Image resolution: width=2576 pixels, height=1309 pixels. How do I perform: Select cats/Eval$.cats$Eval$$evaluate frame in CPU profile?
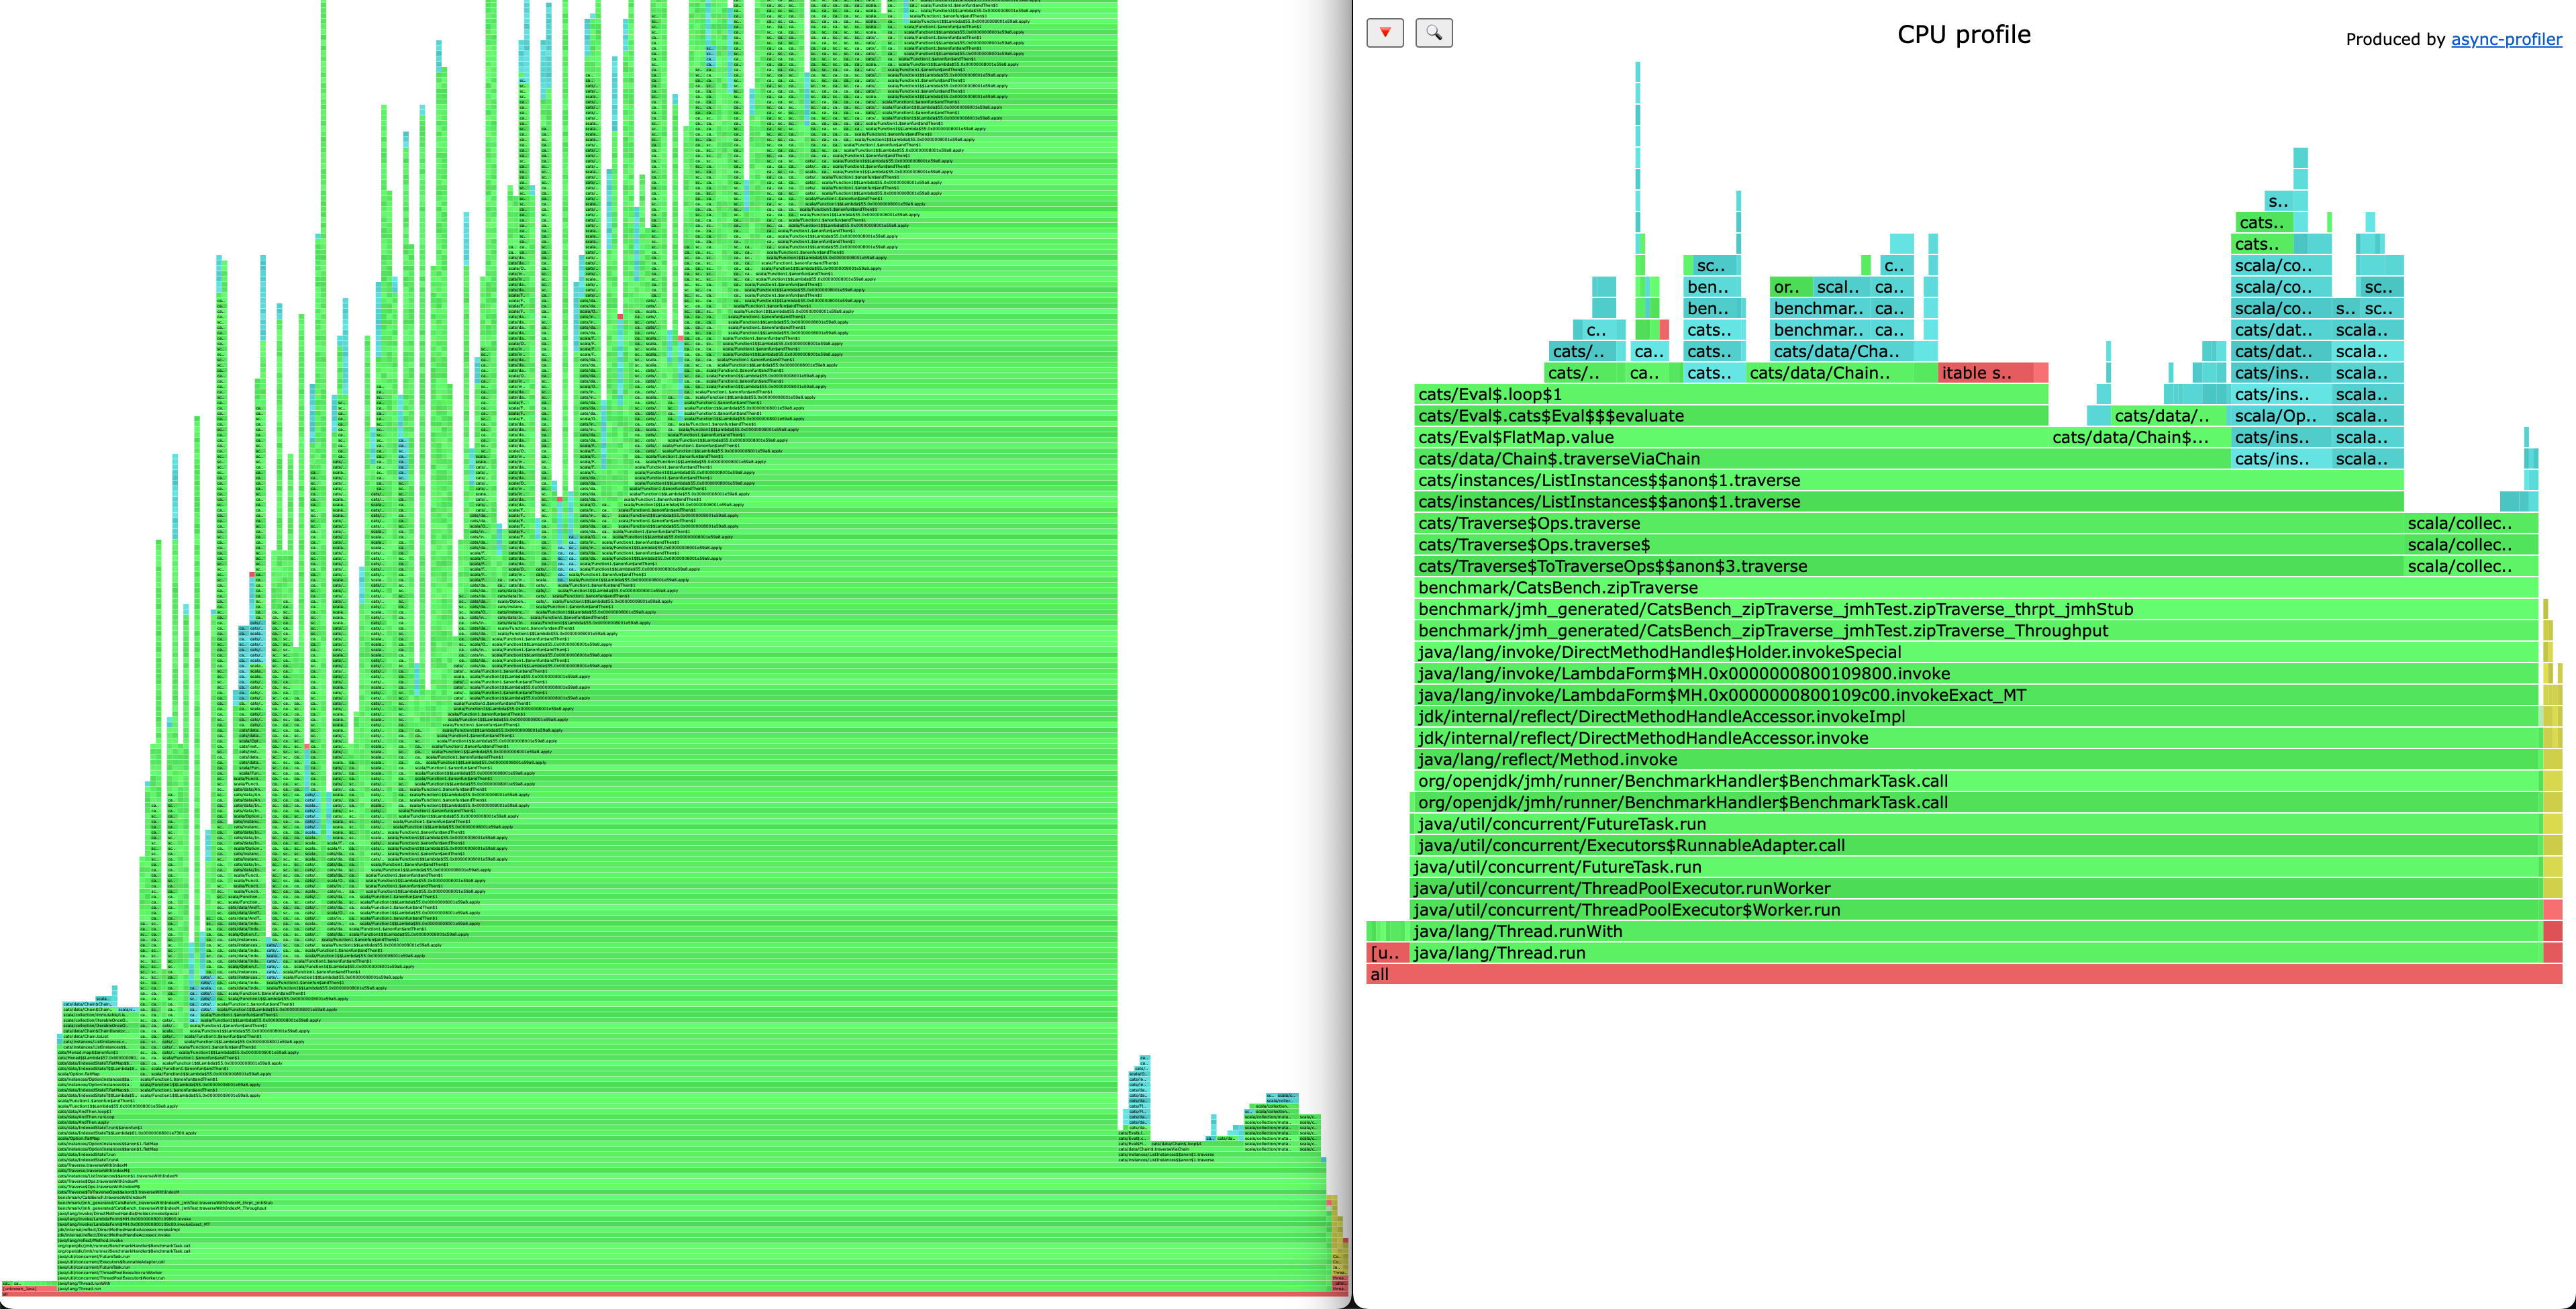point(1731,416)
